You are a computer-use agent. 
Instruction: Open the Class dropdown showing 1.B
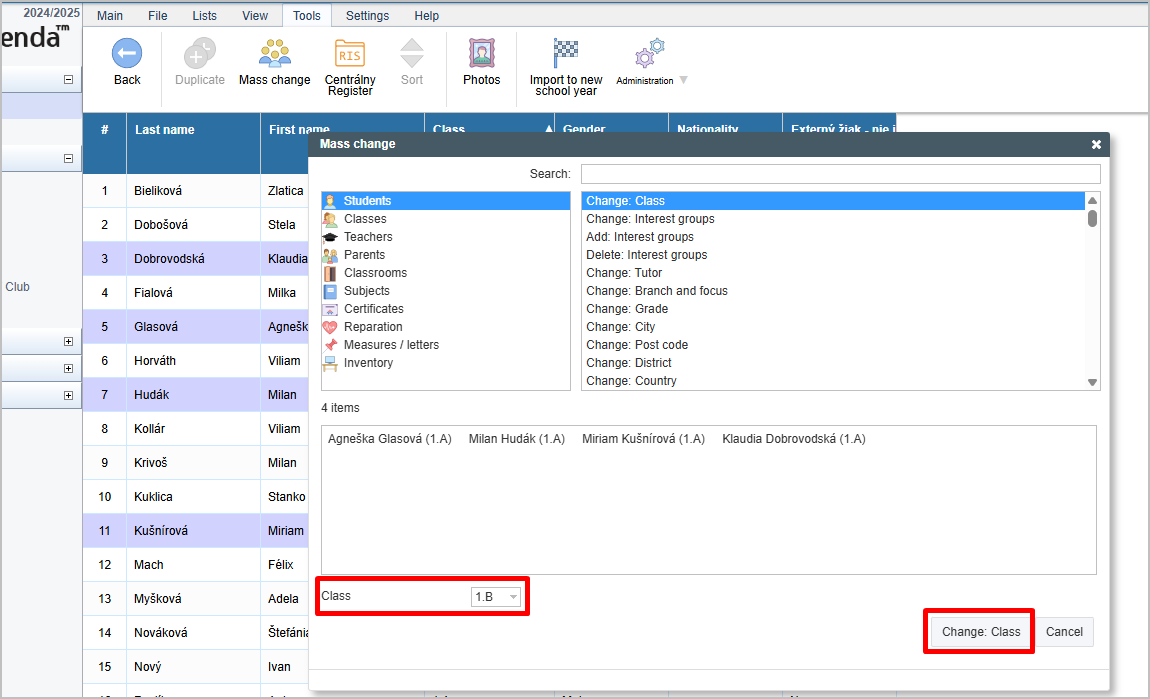coord(496,596)
